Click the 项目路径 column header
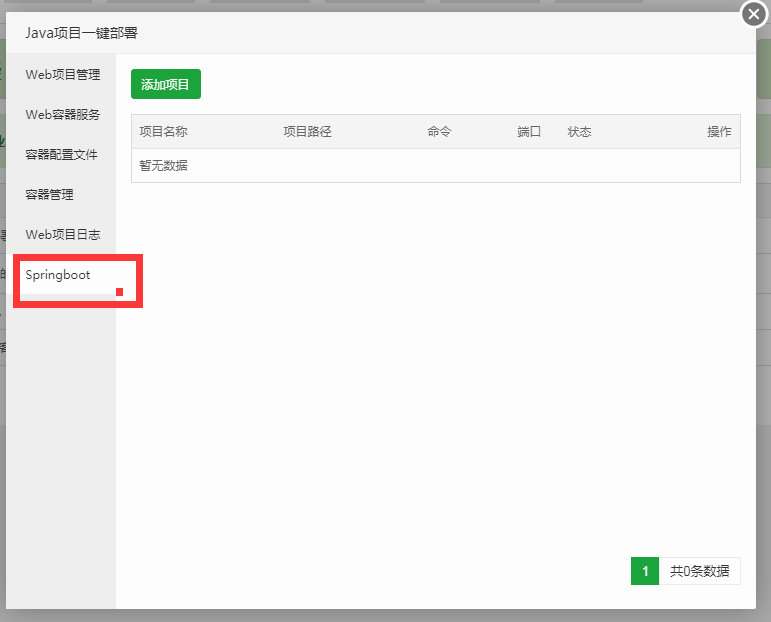Screen dimensions: 771x622 tap(307, 131)
